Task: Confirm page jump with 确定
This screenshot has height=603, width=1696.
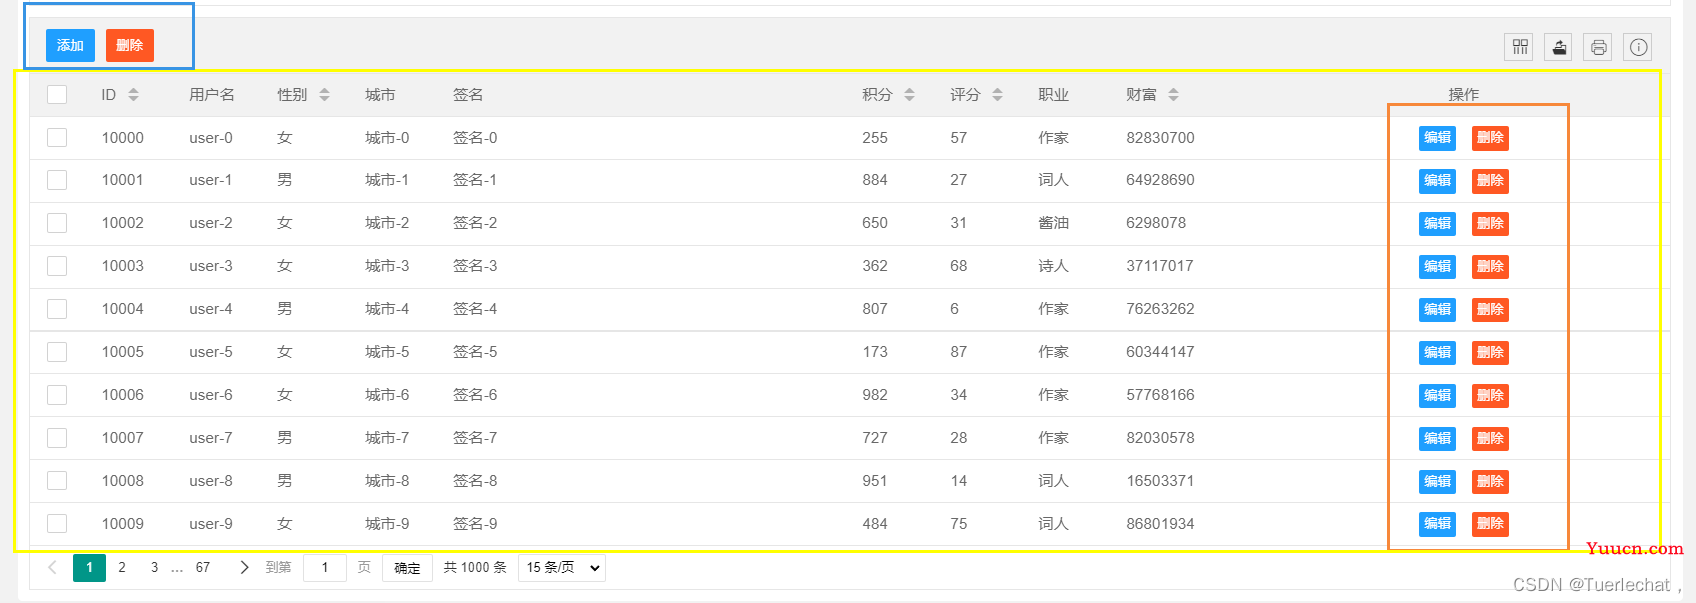Action: pos(407,568)
